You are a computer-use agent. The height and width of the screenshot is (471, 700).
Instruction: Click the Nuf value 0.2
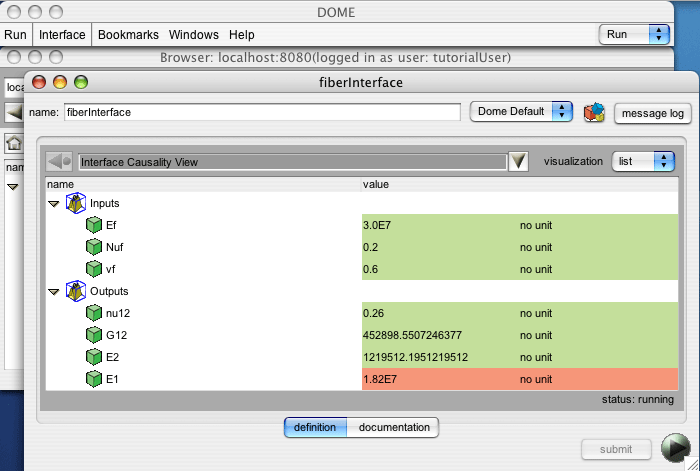(370, 247)
